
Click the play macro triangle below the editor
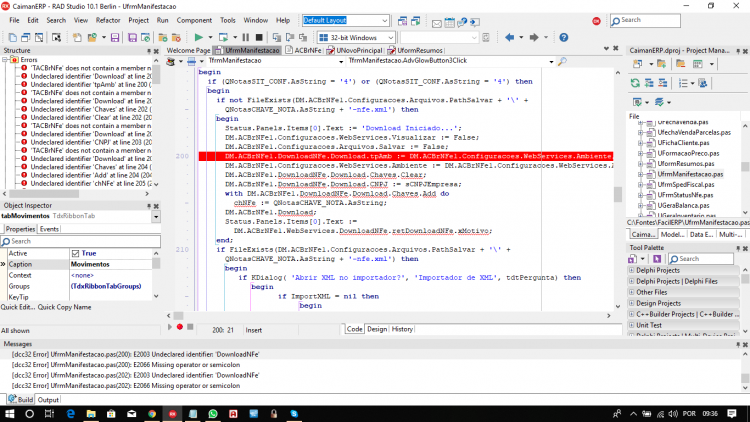[x=169, y=327]
